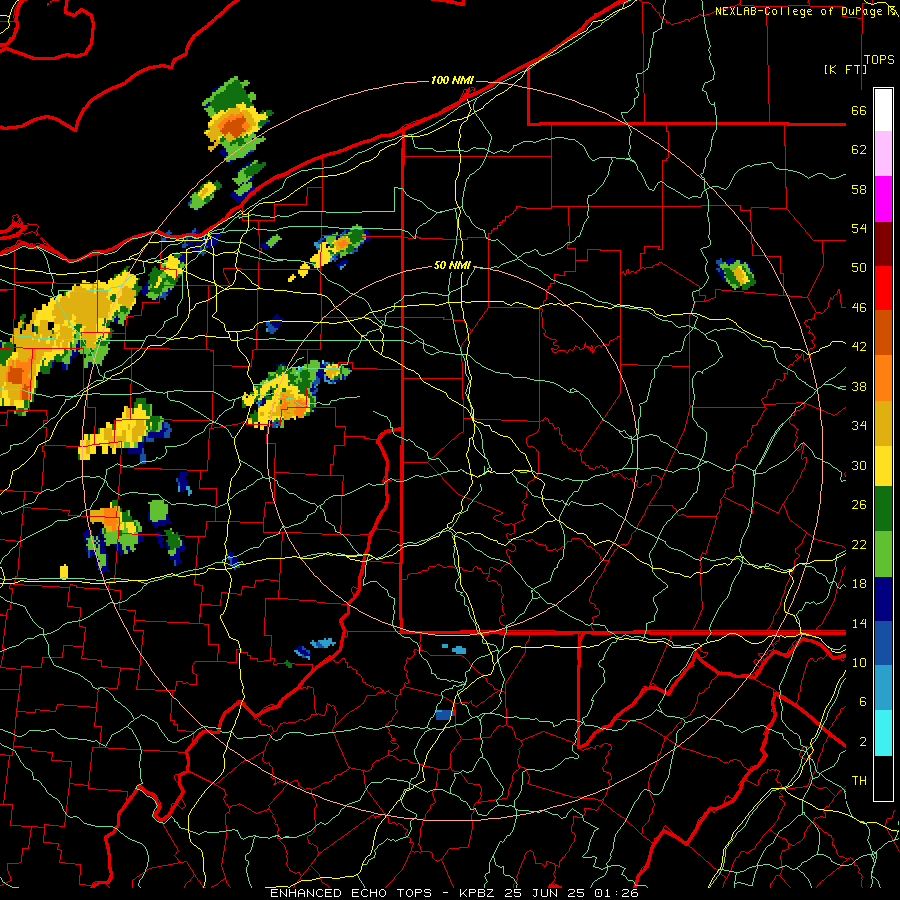
Task: Click the orange-cored storm cell over the lake
Action: (236, 121)
